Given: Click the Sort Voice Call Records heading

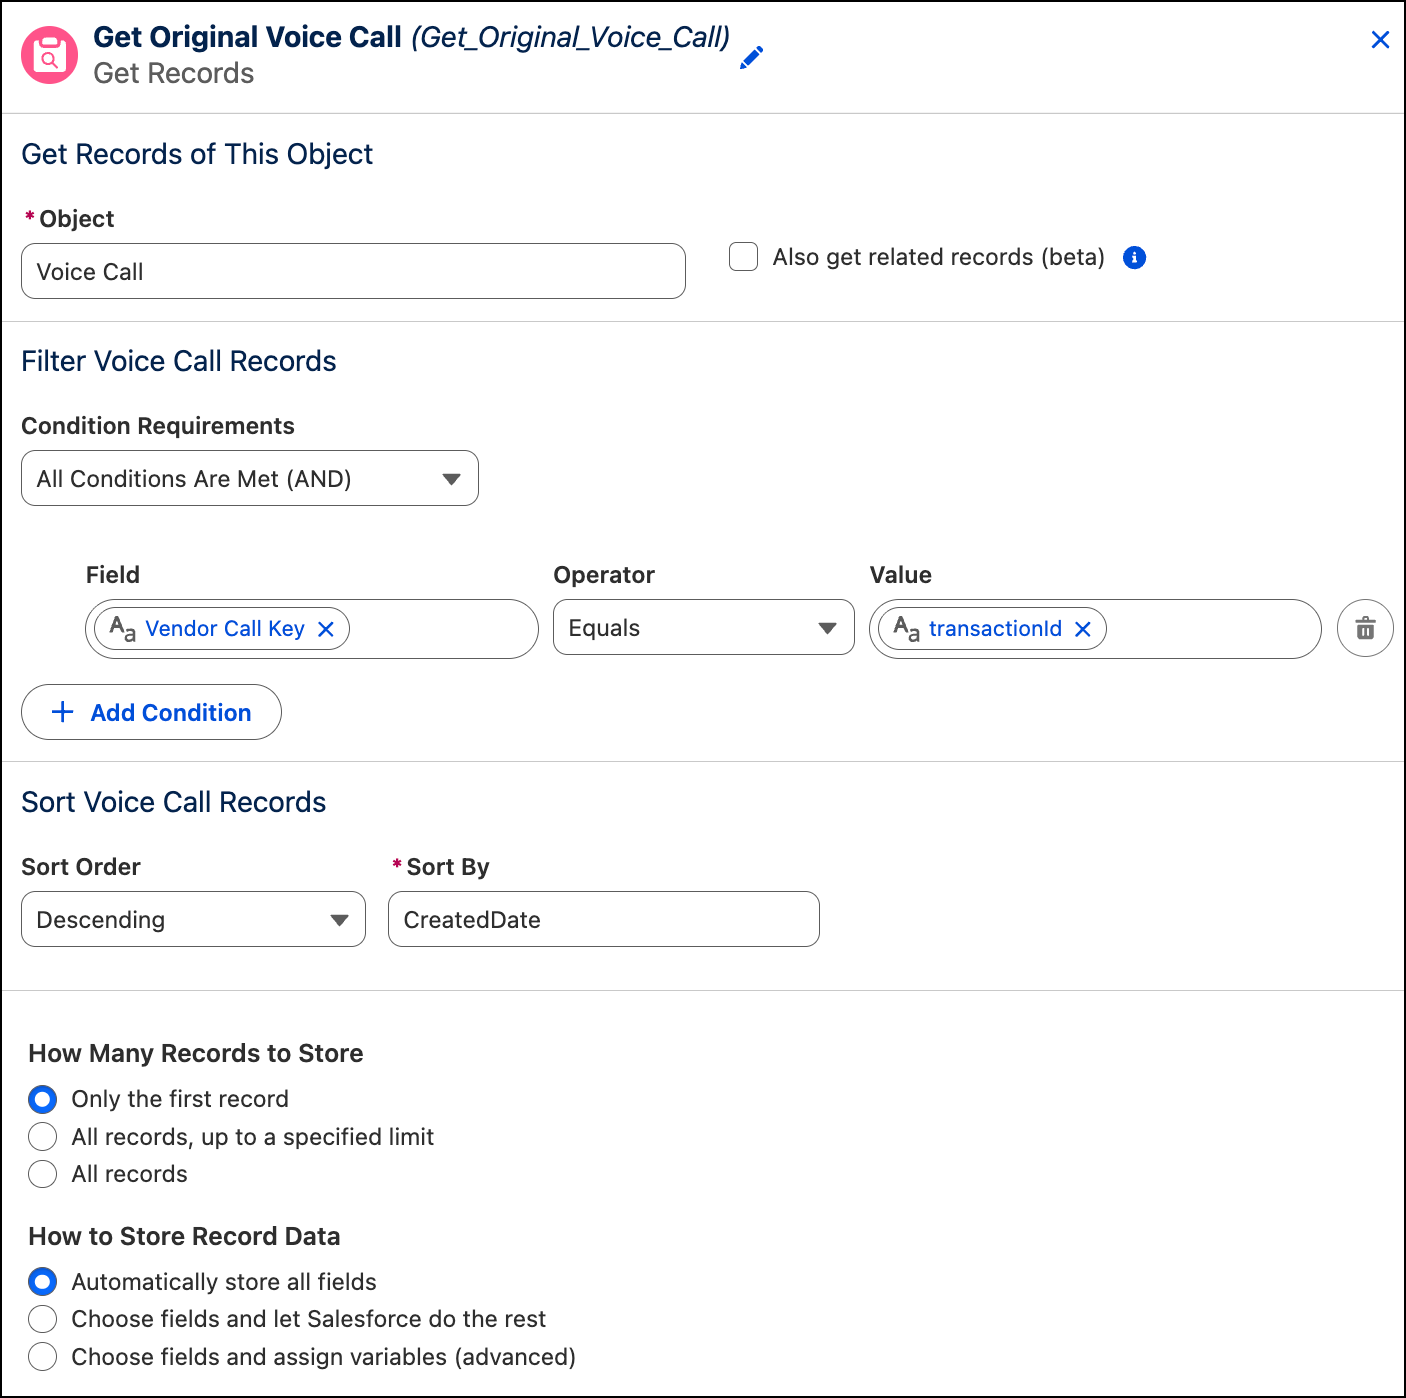Looking at the screenshot, I should 174,802.
